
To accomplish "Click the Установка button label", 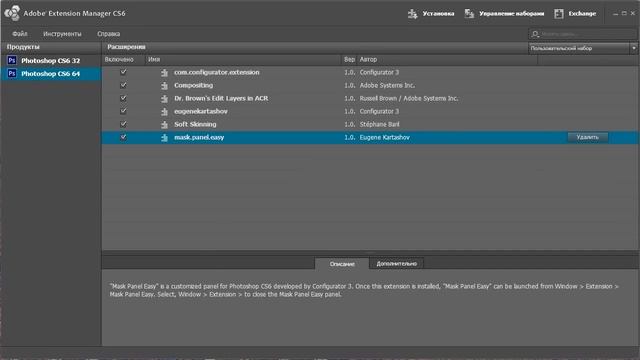I will tap(438, 13).
